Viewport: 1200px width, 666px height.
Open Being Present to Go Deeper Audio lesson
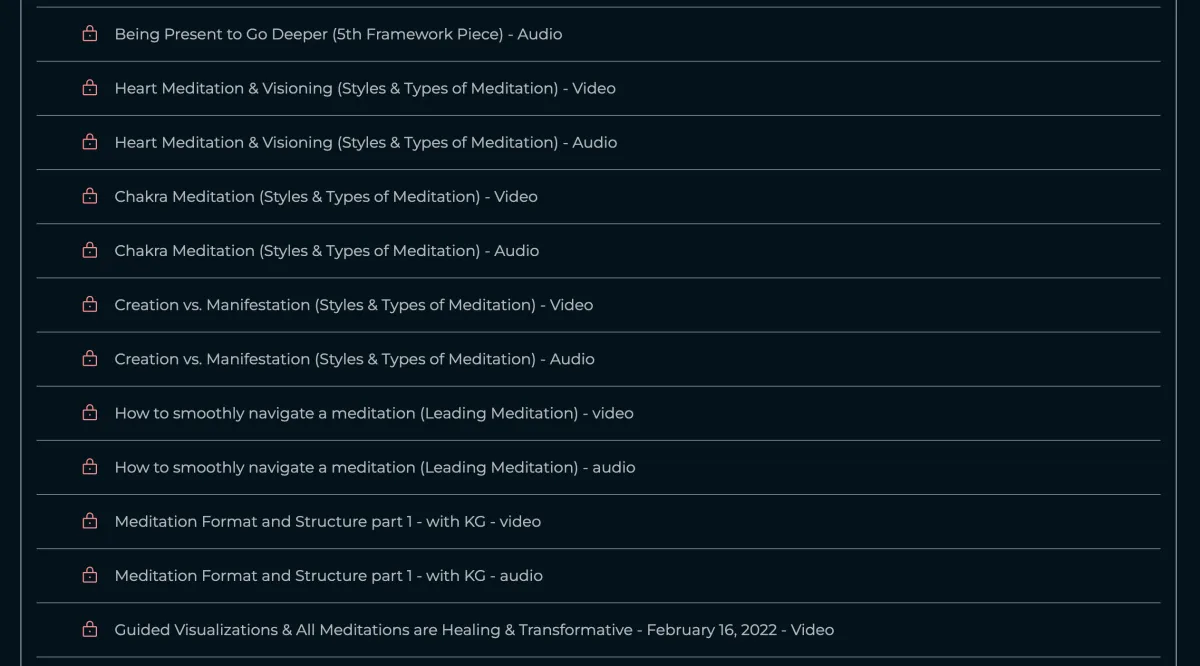338,34
